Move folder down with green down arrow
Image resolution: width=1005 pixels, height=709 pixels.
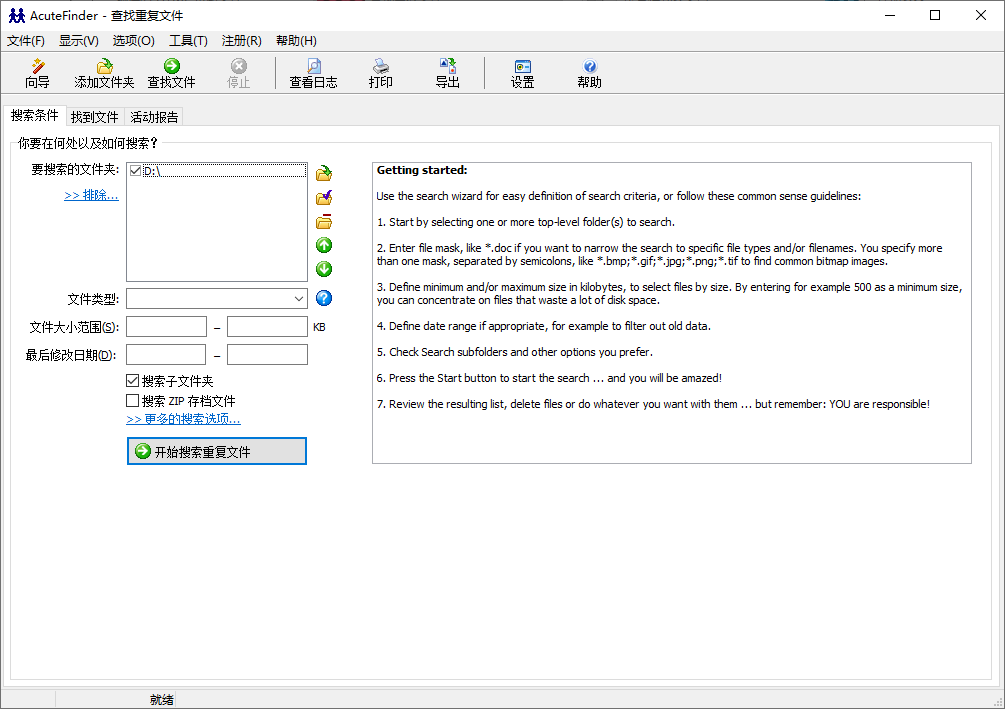tap(324, 269)
